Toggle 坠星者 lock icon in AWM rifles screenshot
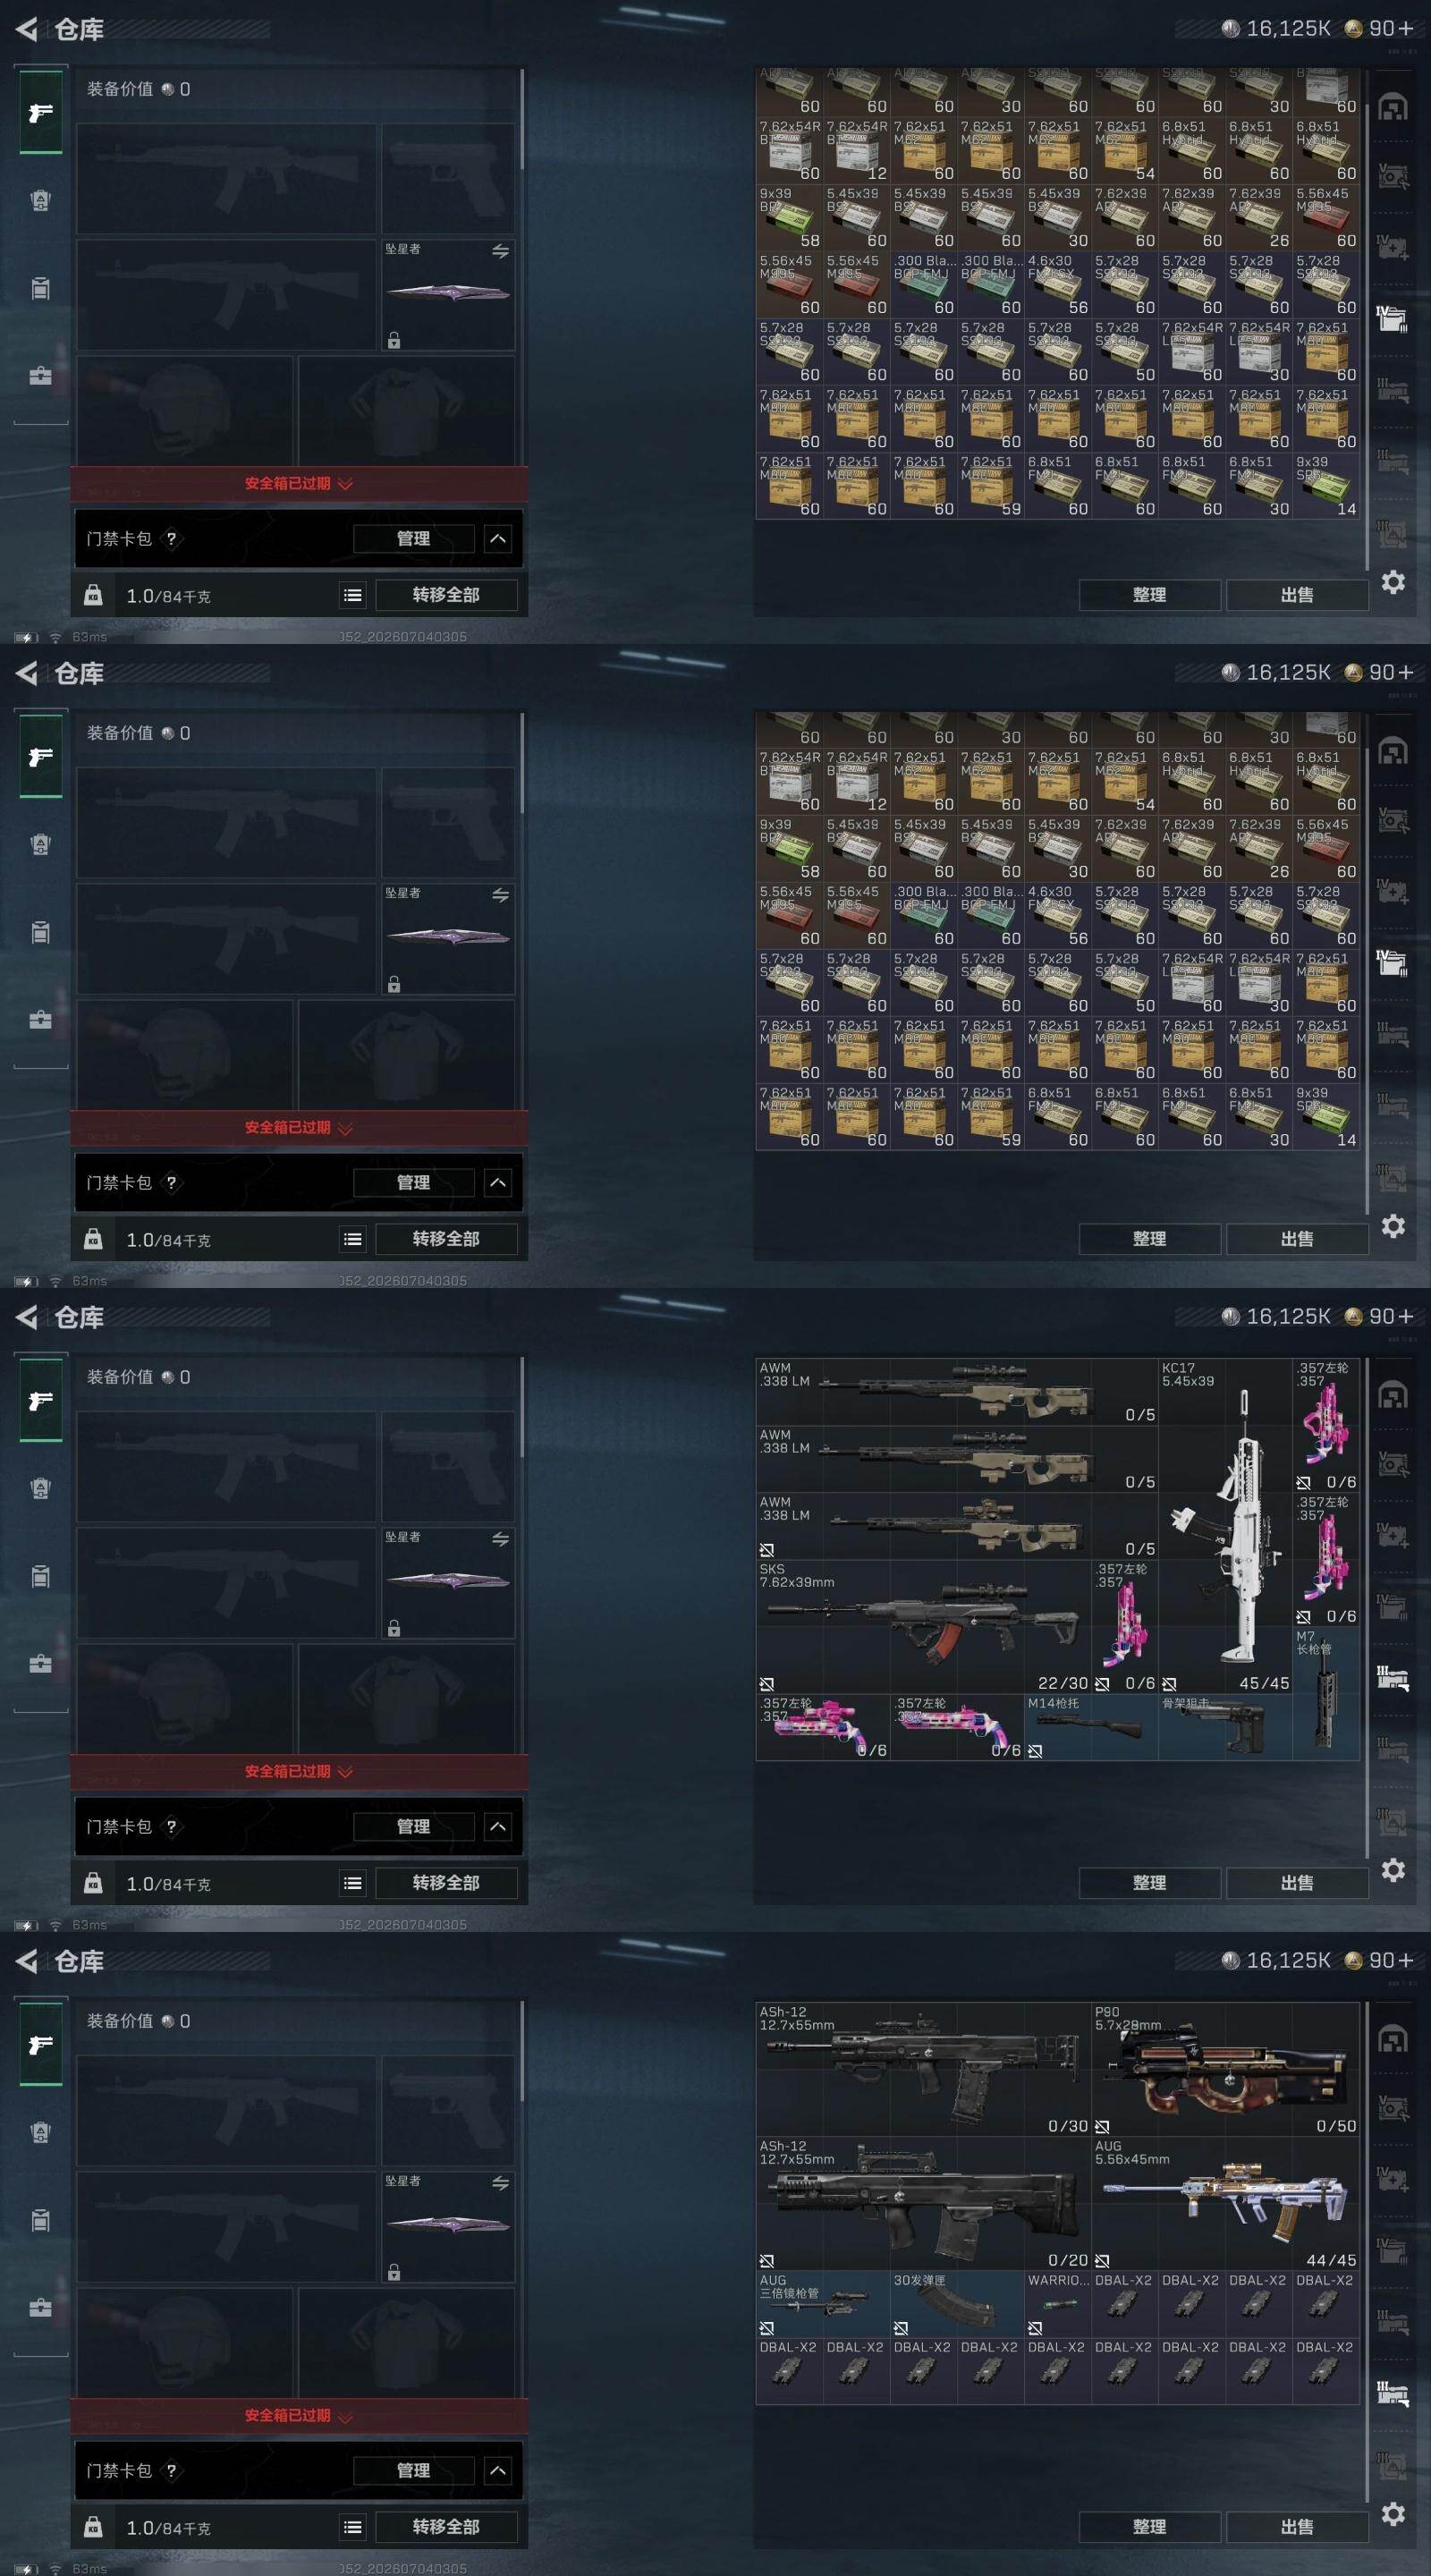Image resolution: width=1431 pixels, height=2576 pixels. 394,1628
